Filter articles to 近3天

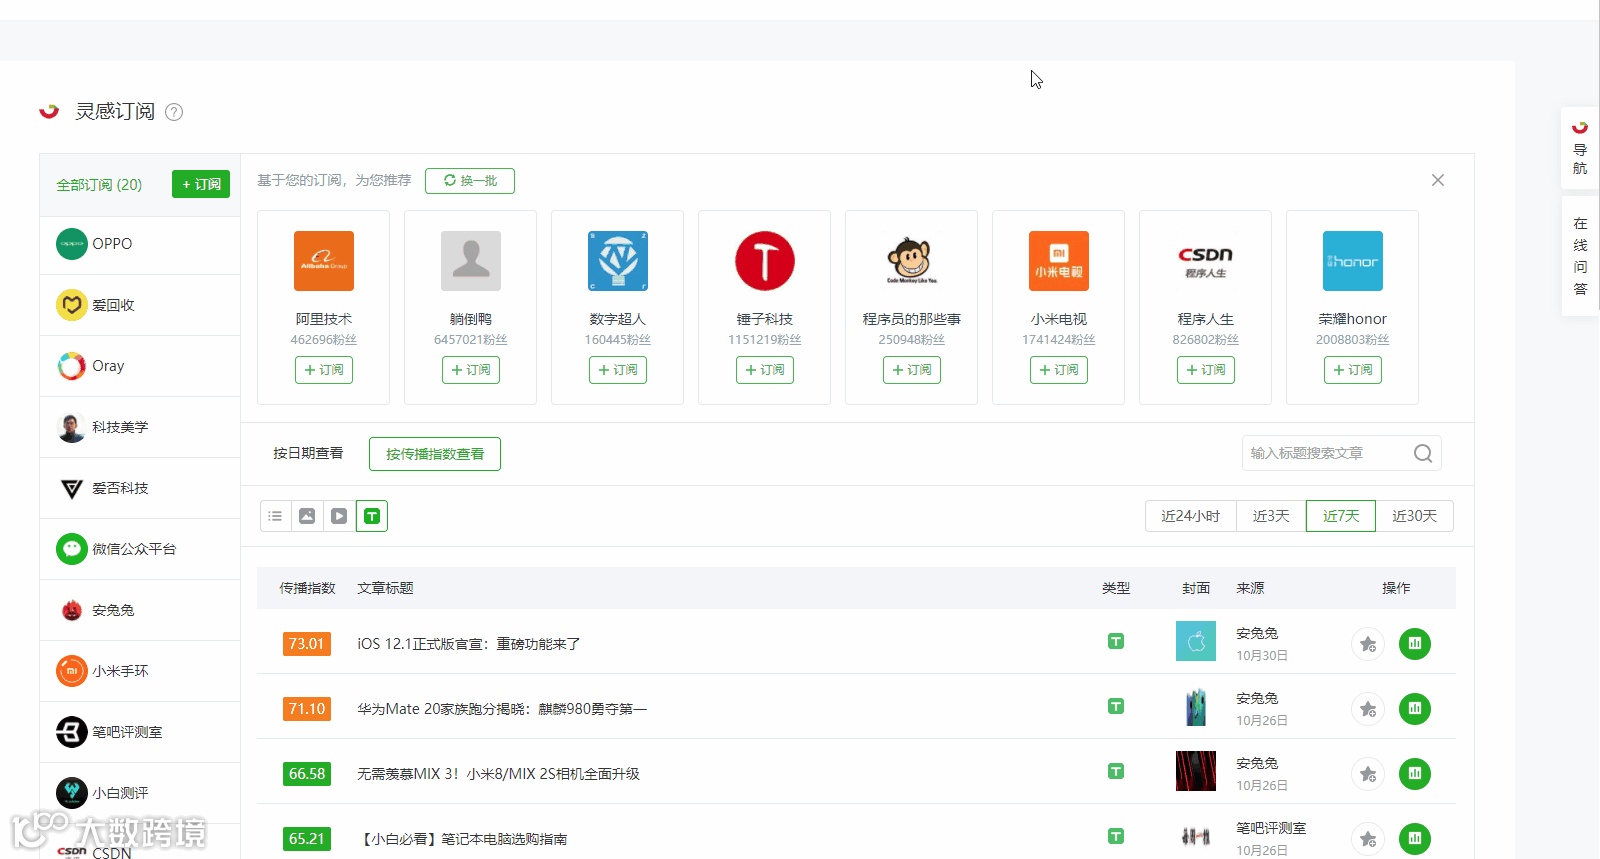click(x=1271, y=516)
